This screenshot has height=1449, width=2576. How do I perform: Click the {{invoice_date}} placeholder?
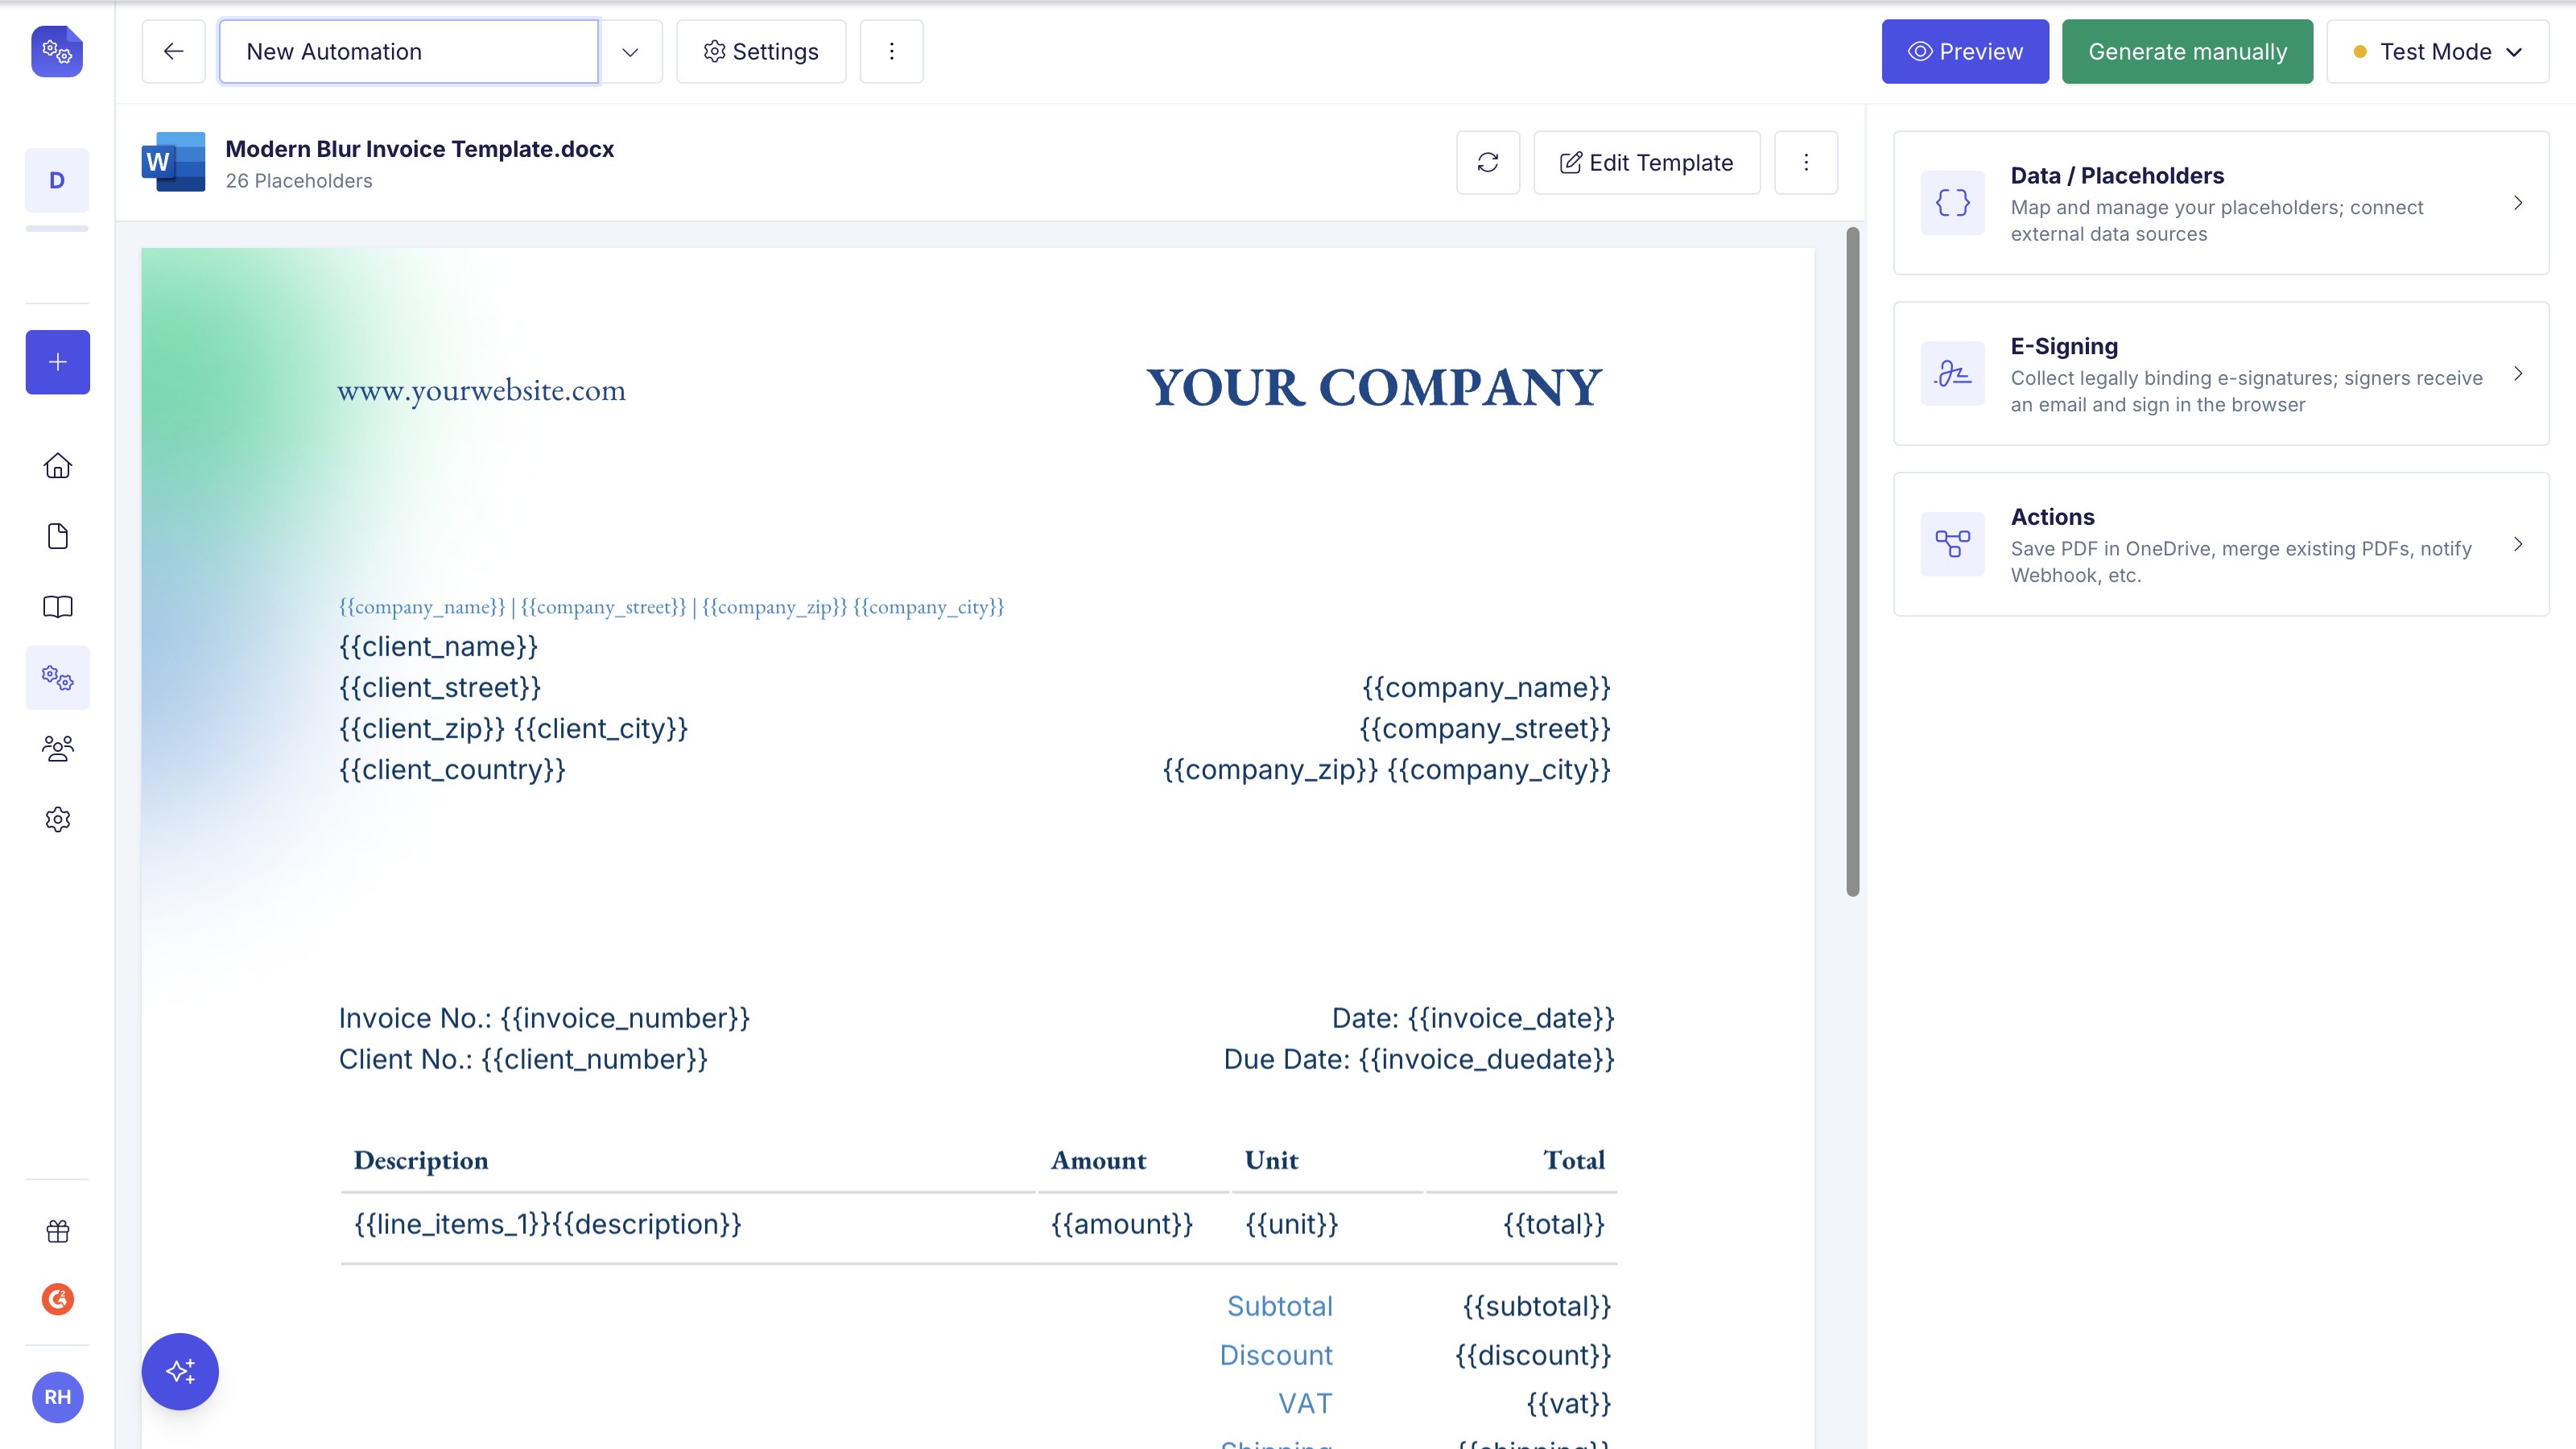(x=1511, y=1018)
